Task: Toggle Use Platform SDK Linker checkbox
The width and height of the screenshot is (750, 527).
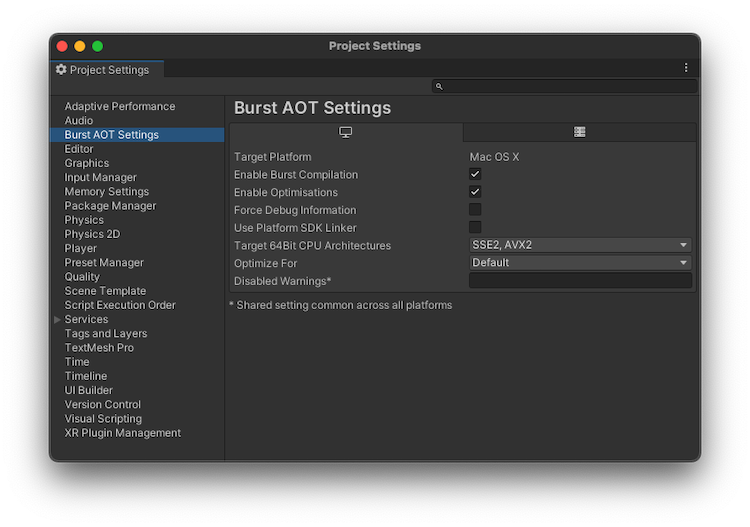Action: (x=475, y=228)
